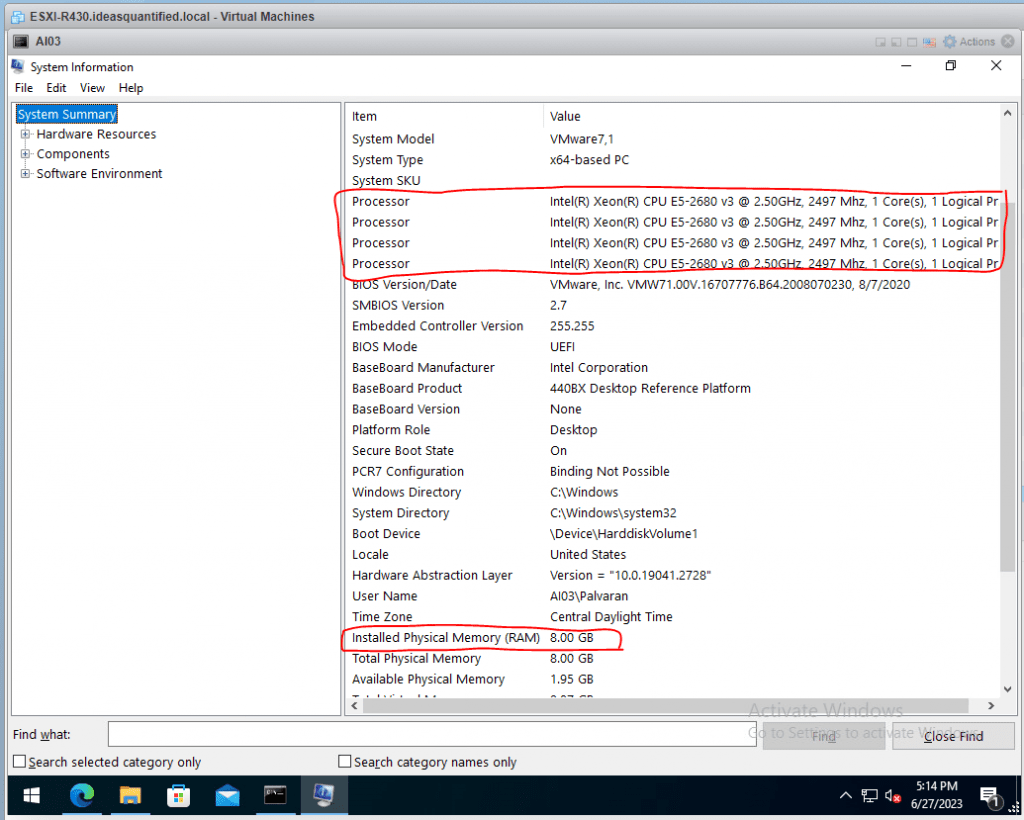Select the Installed Physical Memory (RAM) row

click(673, 638)
